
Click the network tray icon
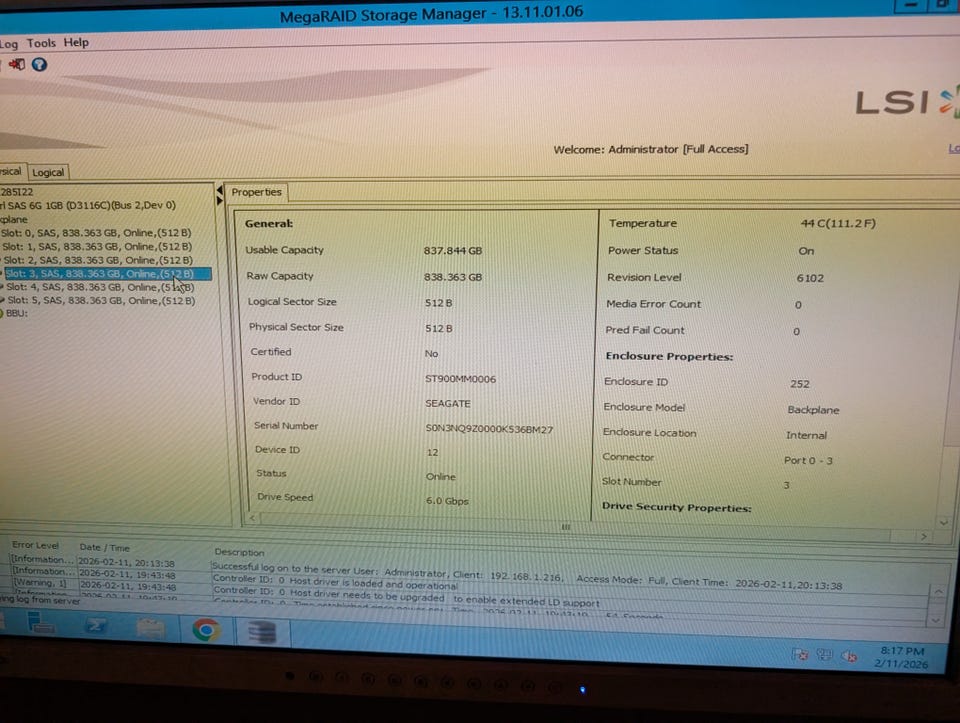click(824, 655)
